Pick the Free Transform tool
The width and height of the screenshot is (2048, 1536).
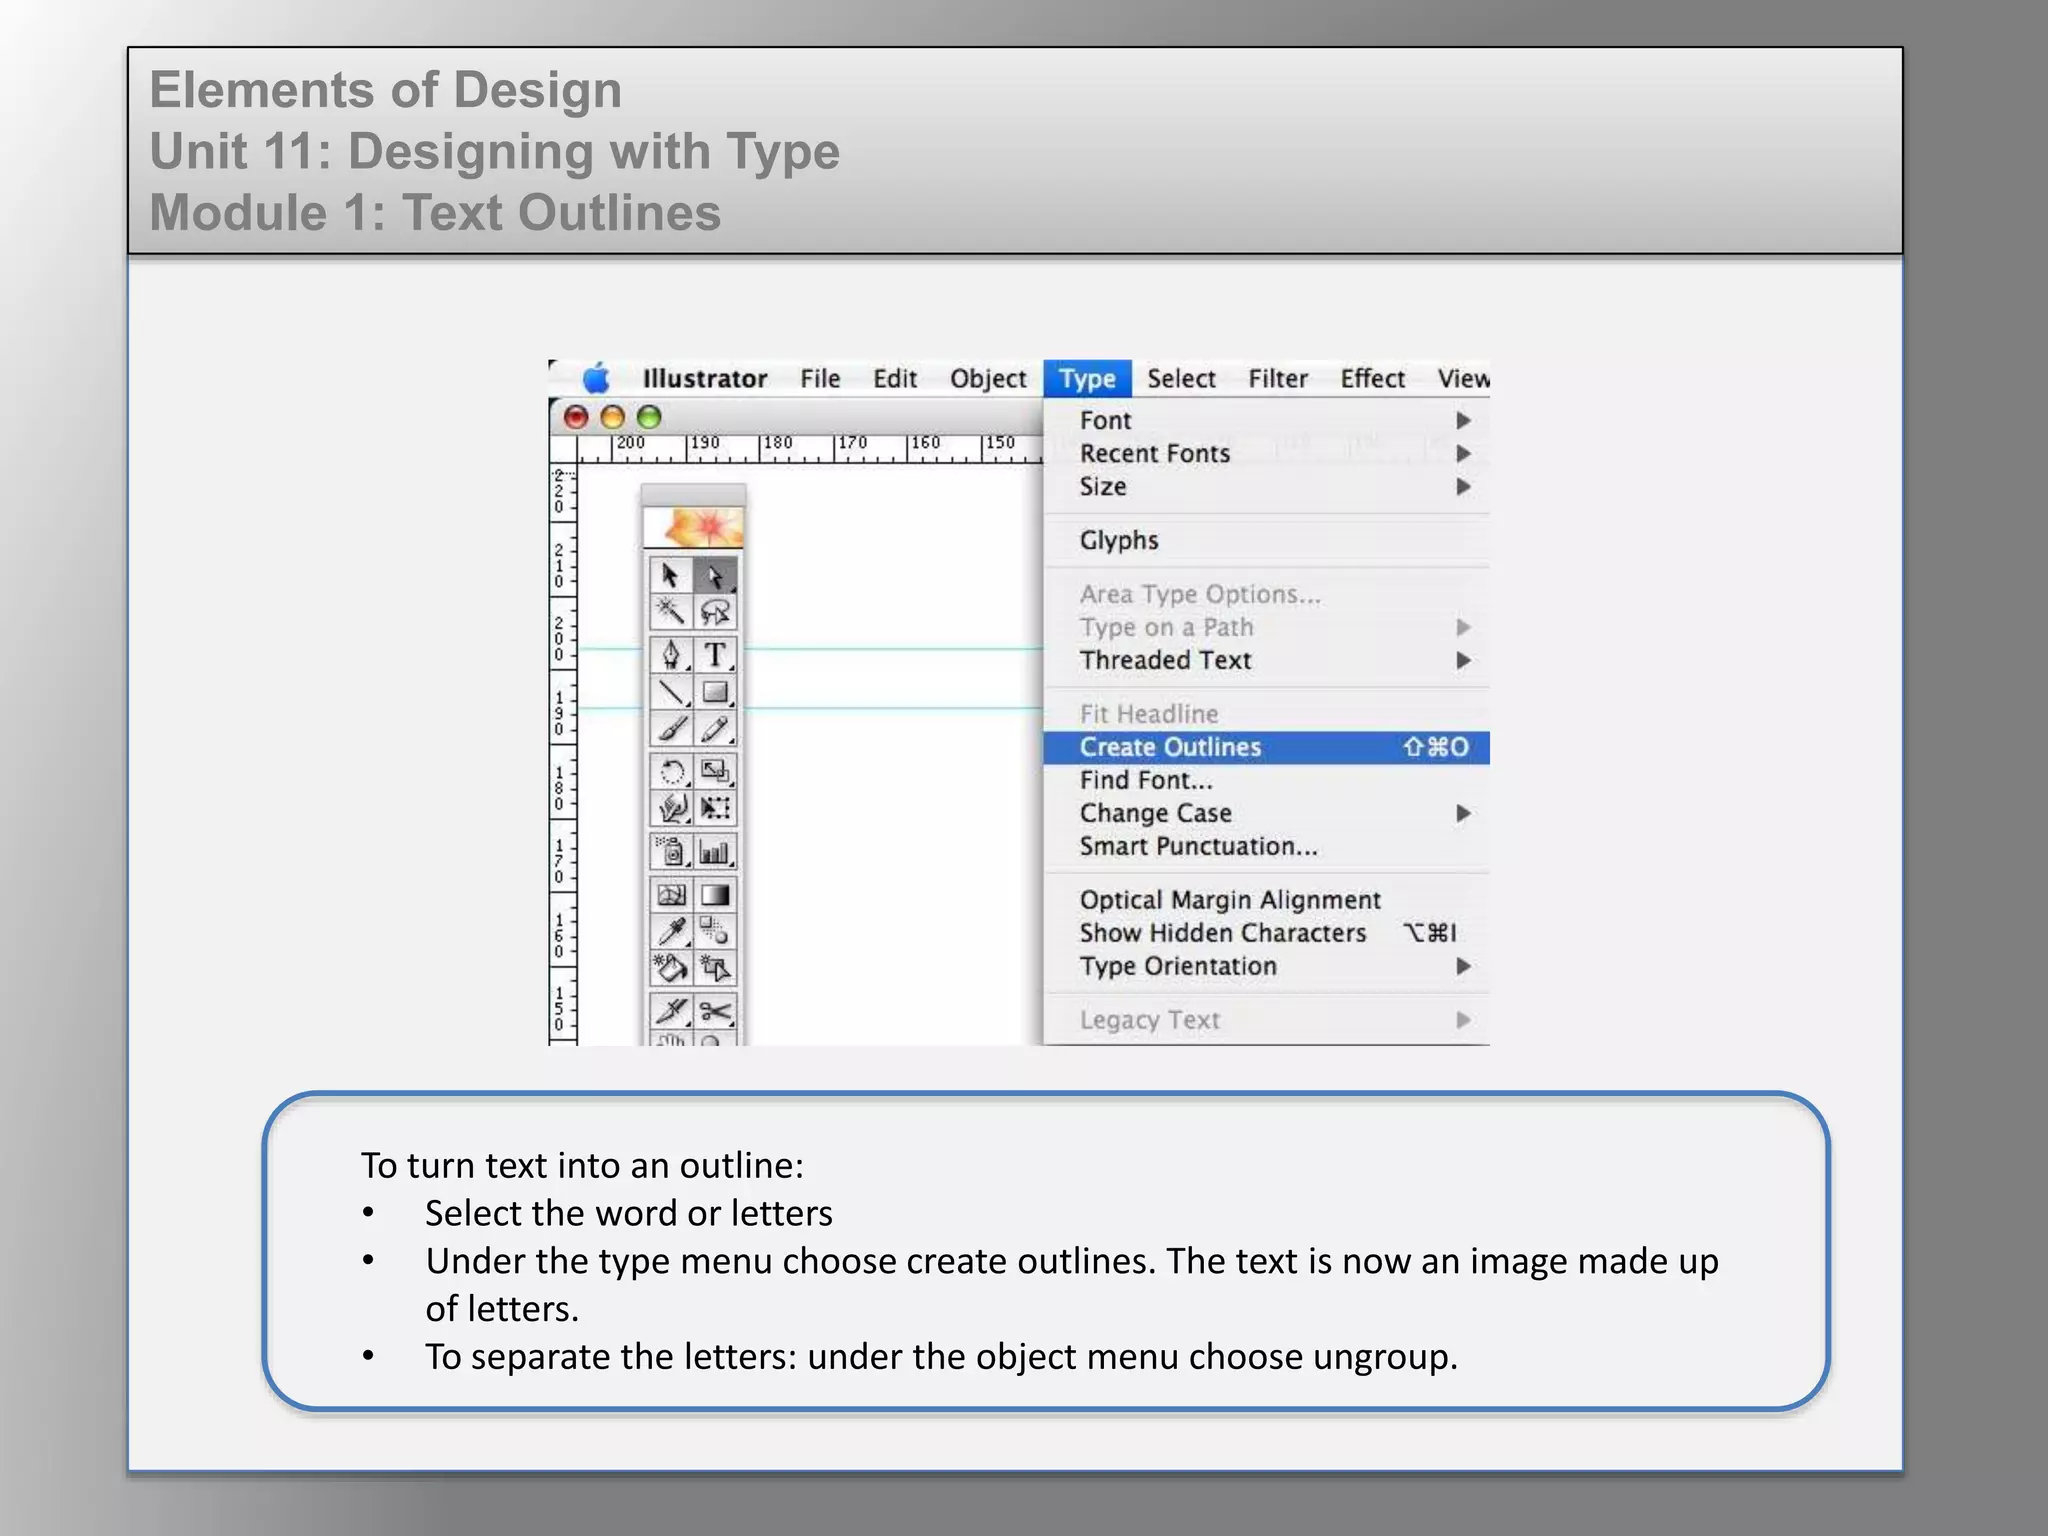click(715, 808)
